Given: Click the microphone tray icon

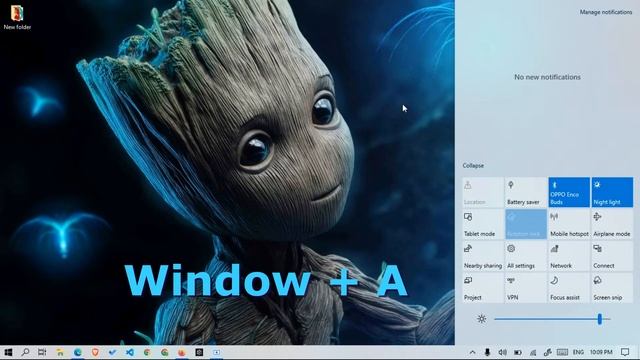Looking at the screenshot, I should pyautogui.click(x=487, y=352).
